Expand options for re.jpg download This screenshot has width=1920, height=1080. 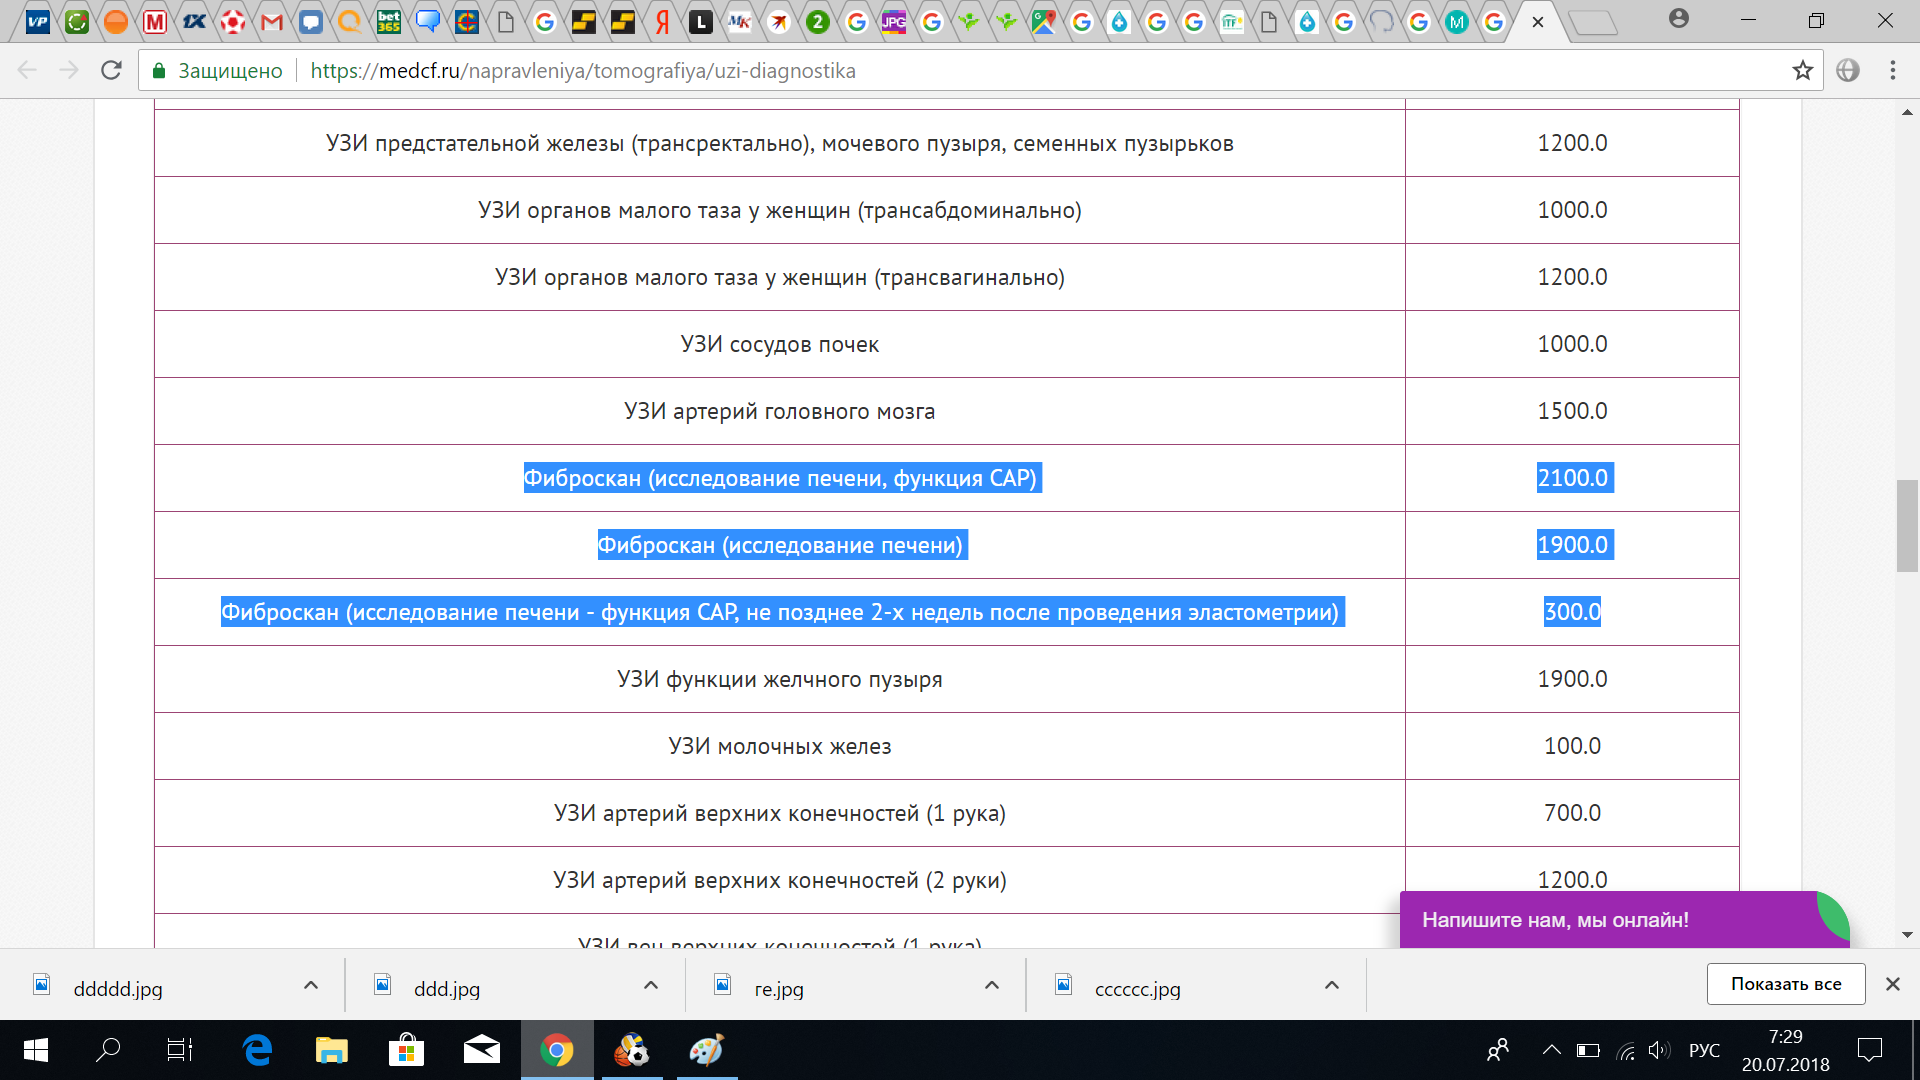tap(992, 985)
